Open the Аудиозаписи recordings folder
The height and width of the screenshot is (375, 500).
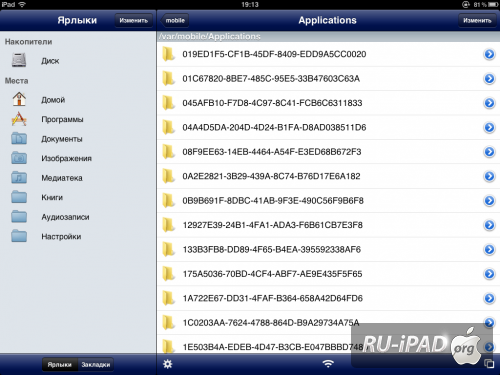[x=78, y=217]
